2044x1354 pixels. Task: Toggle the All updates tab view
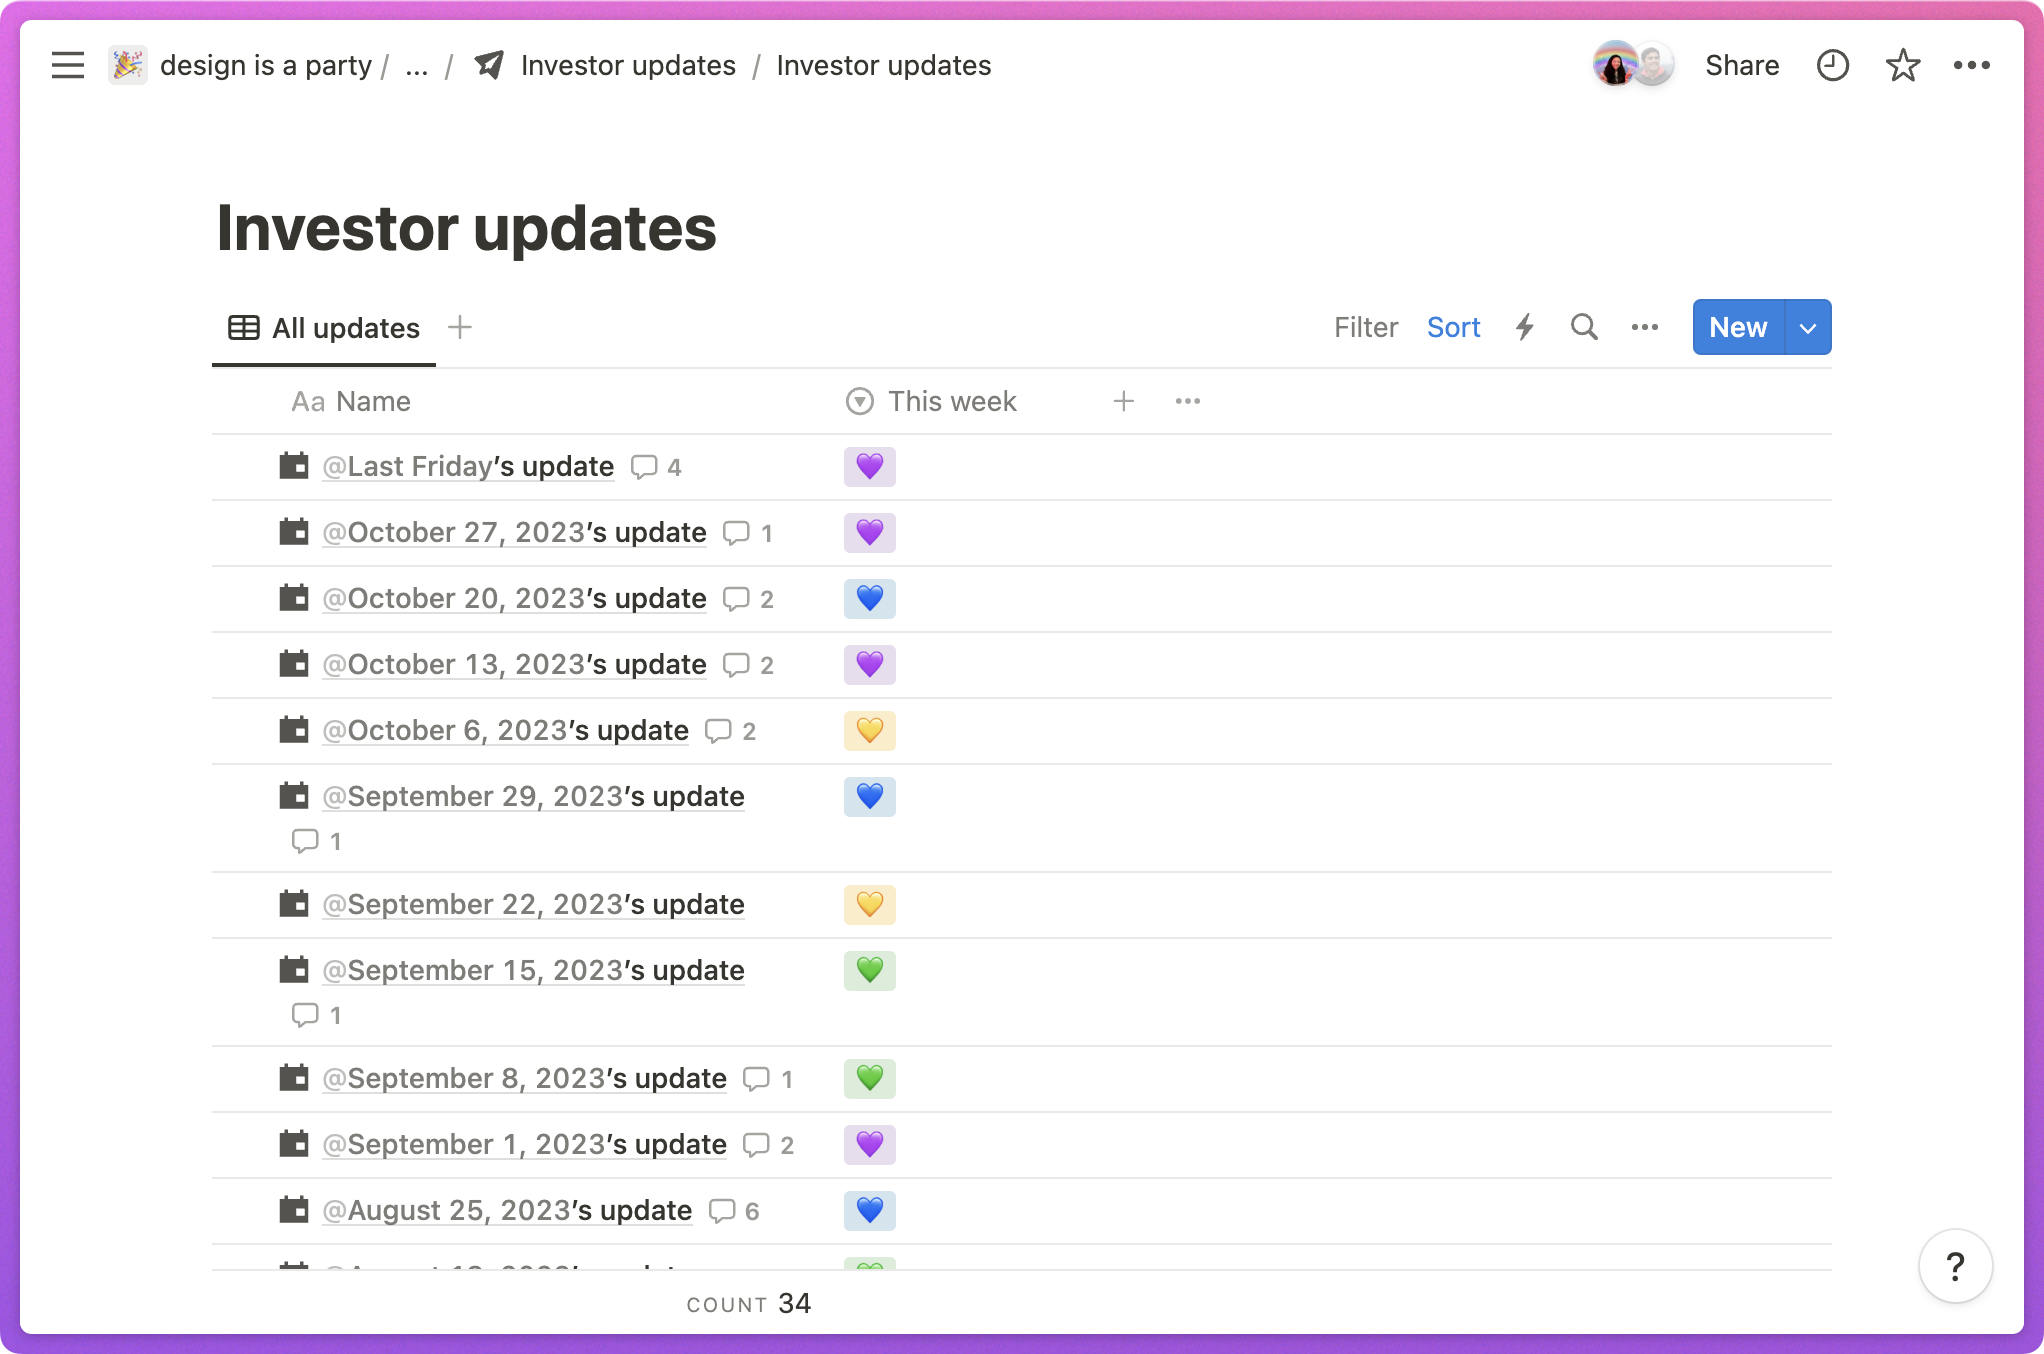(x=323, y=328)
